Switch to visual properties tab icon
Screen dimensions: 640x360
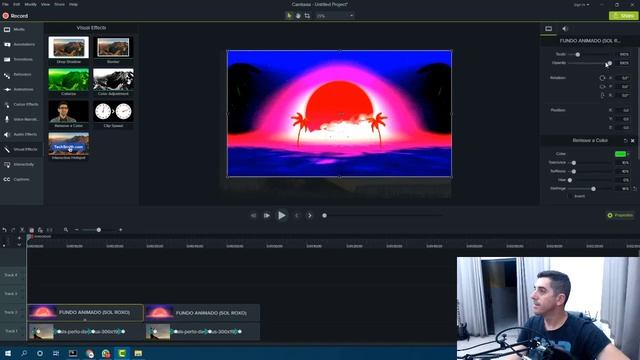tap(549, 29)
